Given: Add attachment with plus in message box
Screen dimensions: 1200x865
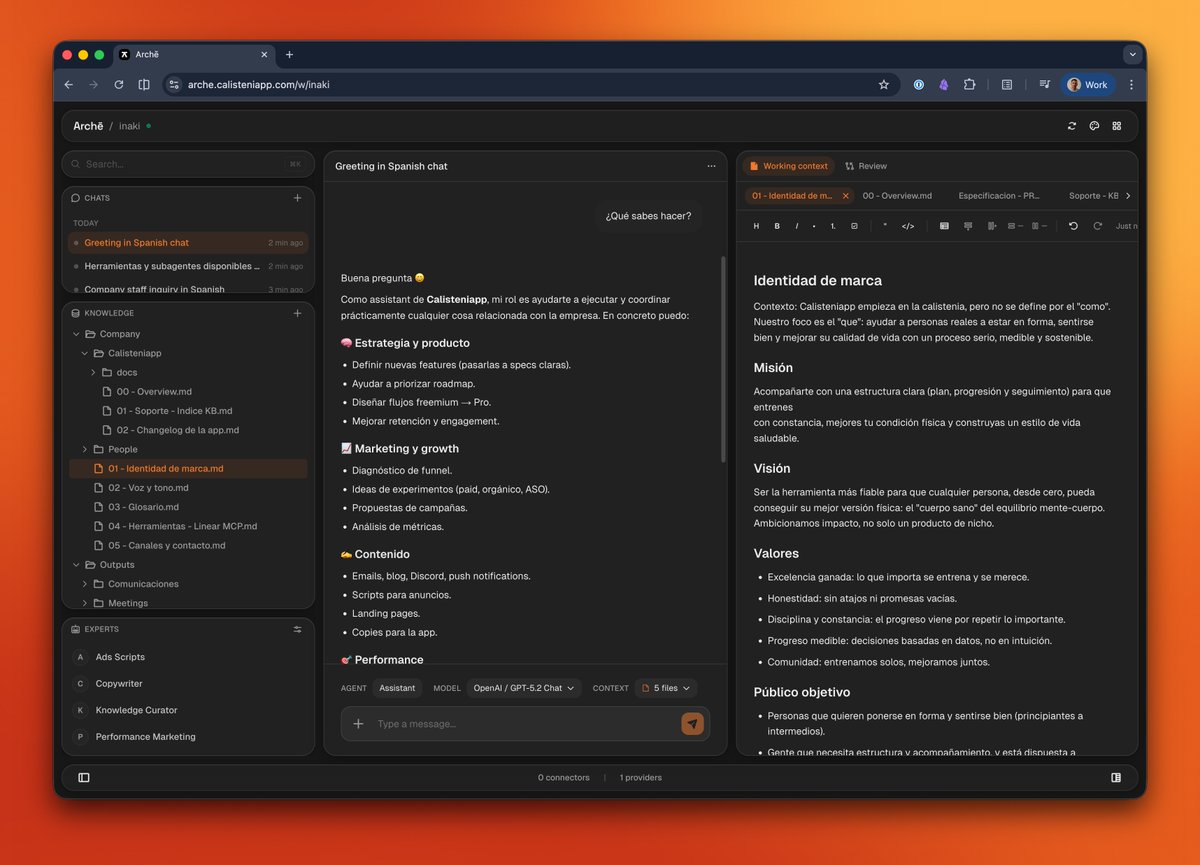Looking at the screenshot, I should 358,724.
